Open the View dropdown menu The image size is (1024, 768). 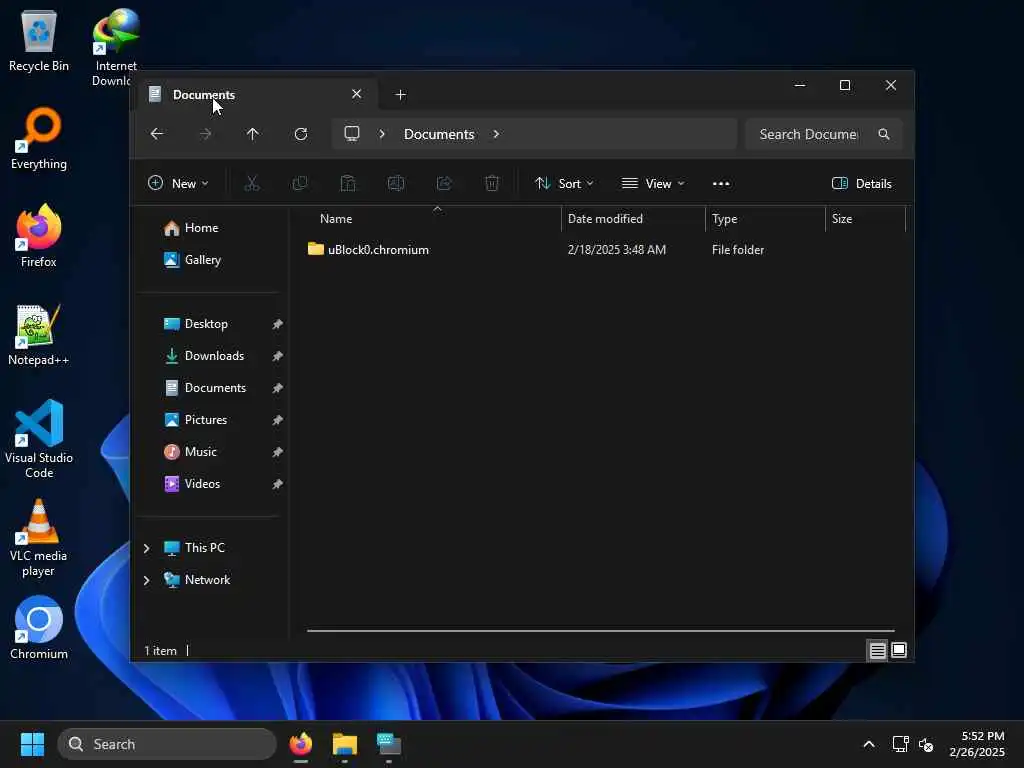653,184
